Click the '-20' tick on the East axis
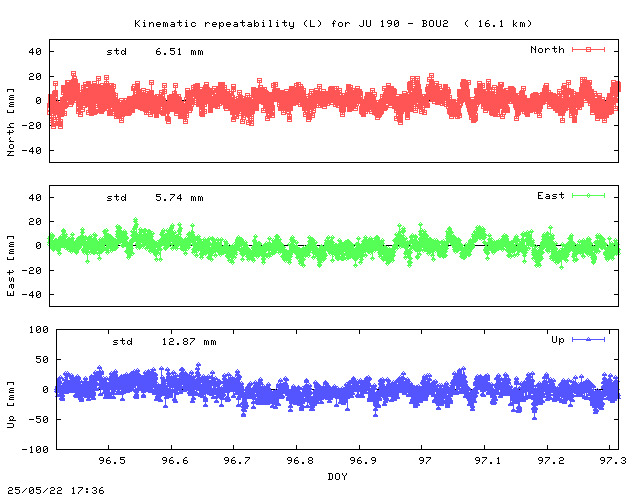Viewport: 640px width, 496px height. coord(31,270)
